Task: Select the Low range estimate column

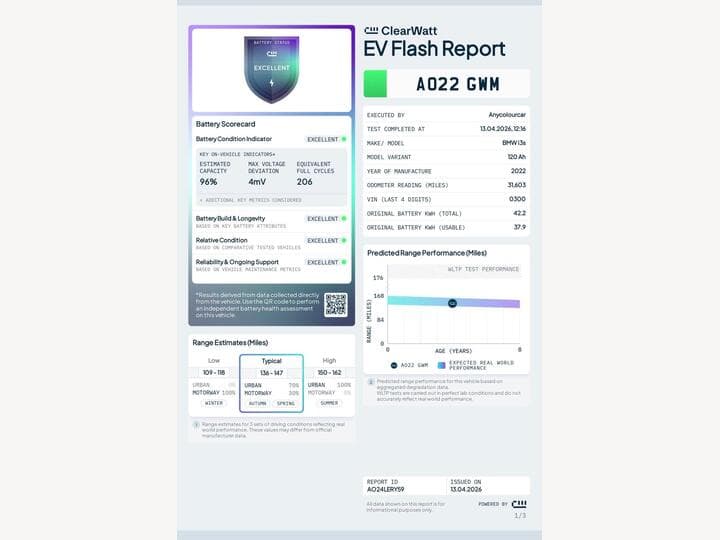Action: point(214,382)
